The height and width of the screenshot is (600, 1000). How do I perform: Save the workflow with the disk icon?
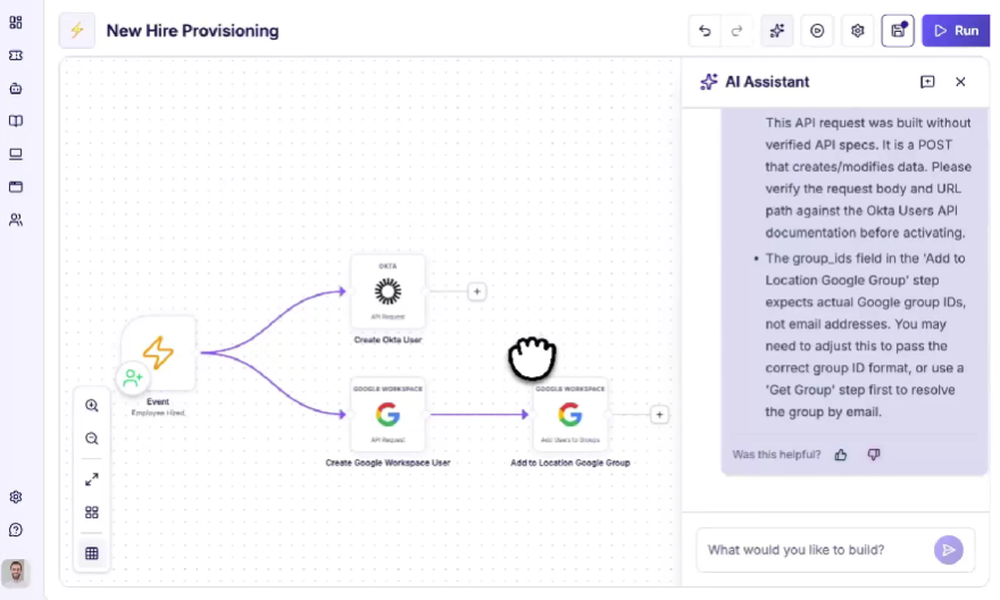point(897,31)
